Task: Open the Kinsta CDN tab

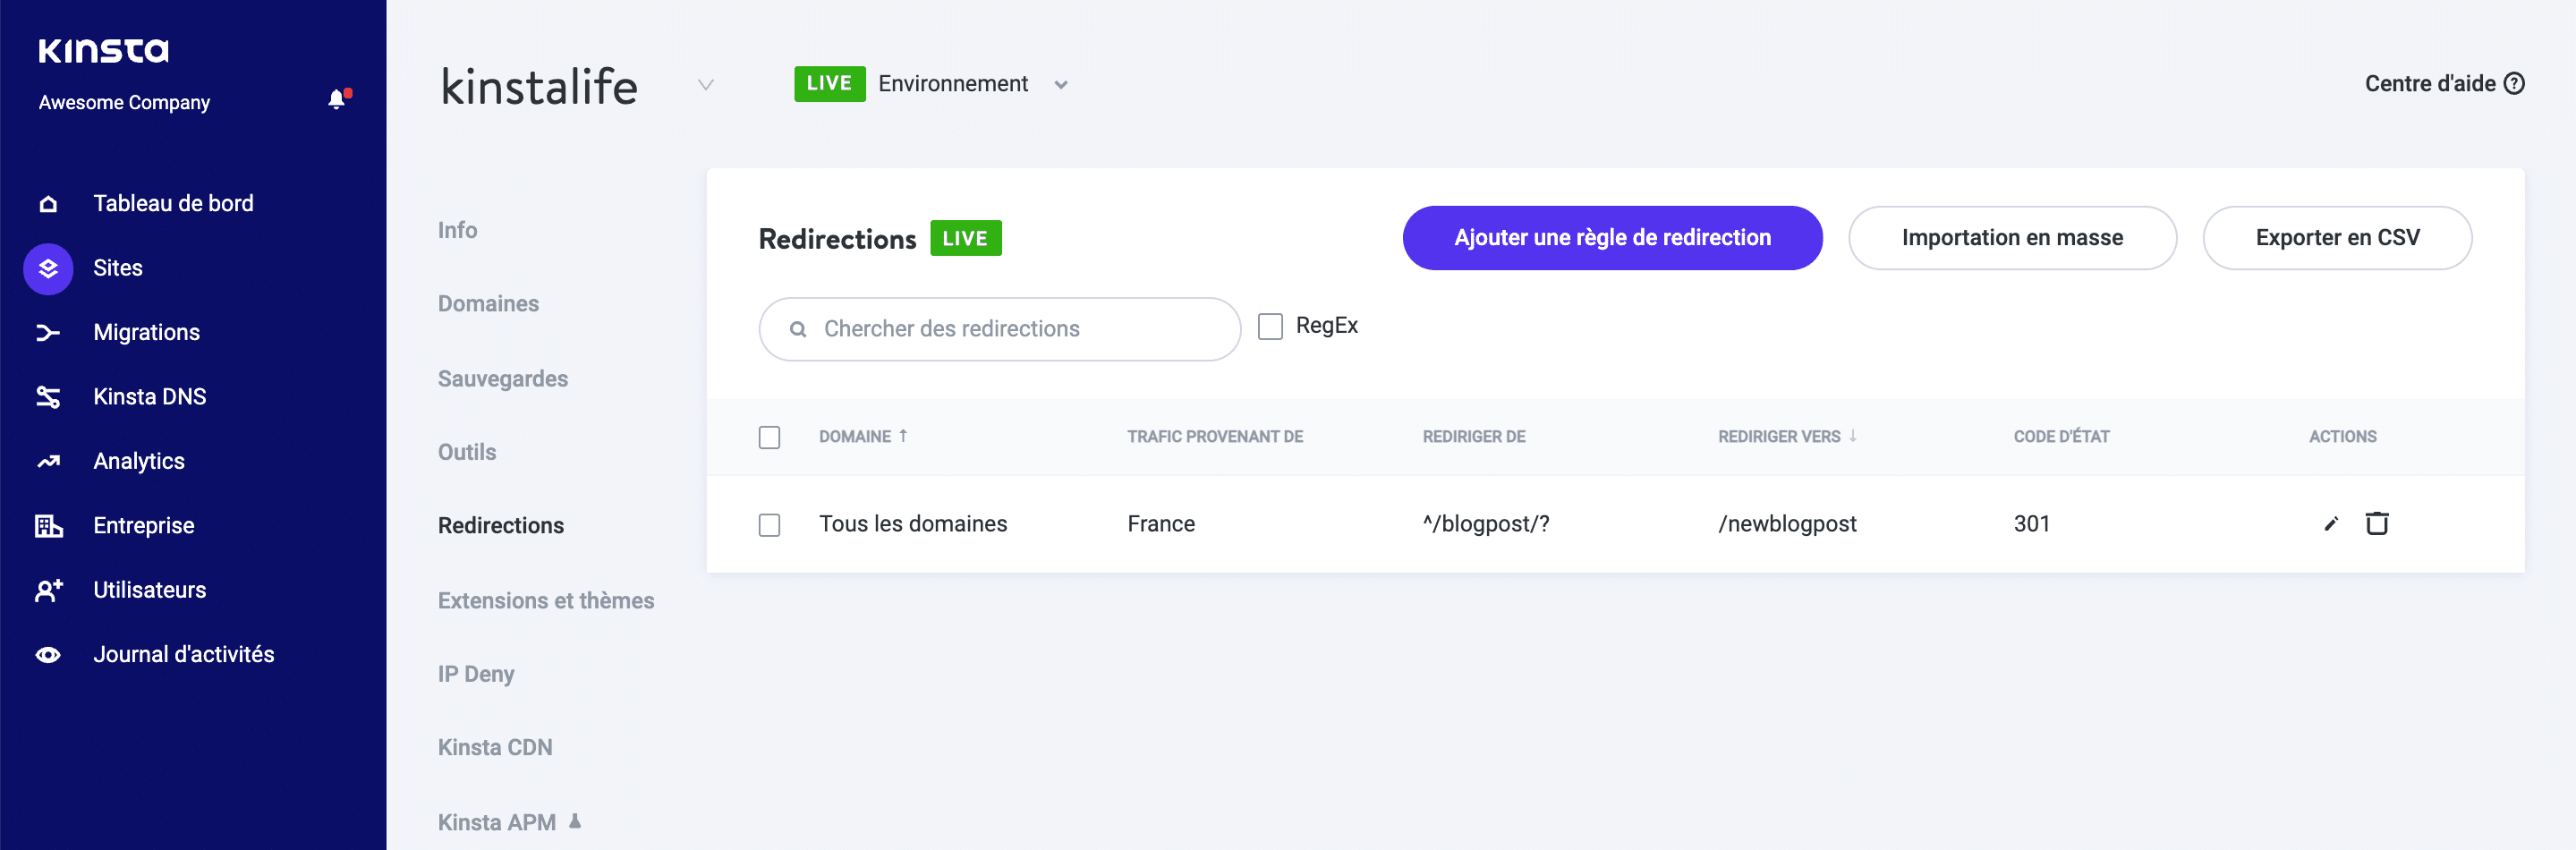Action: tap(495, 748)
